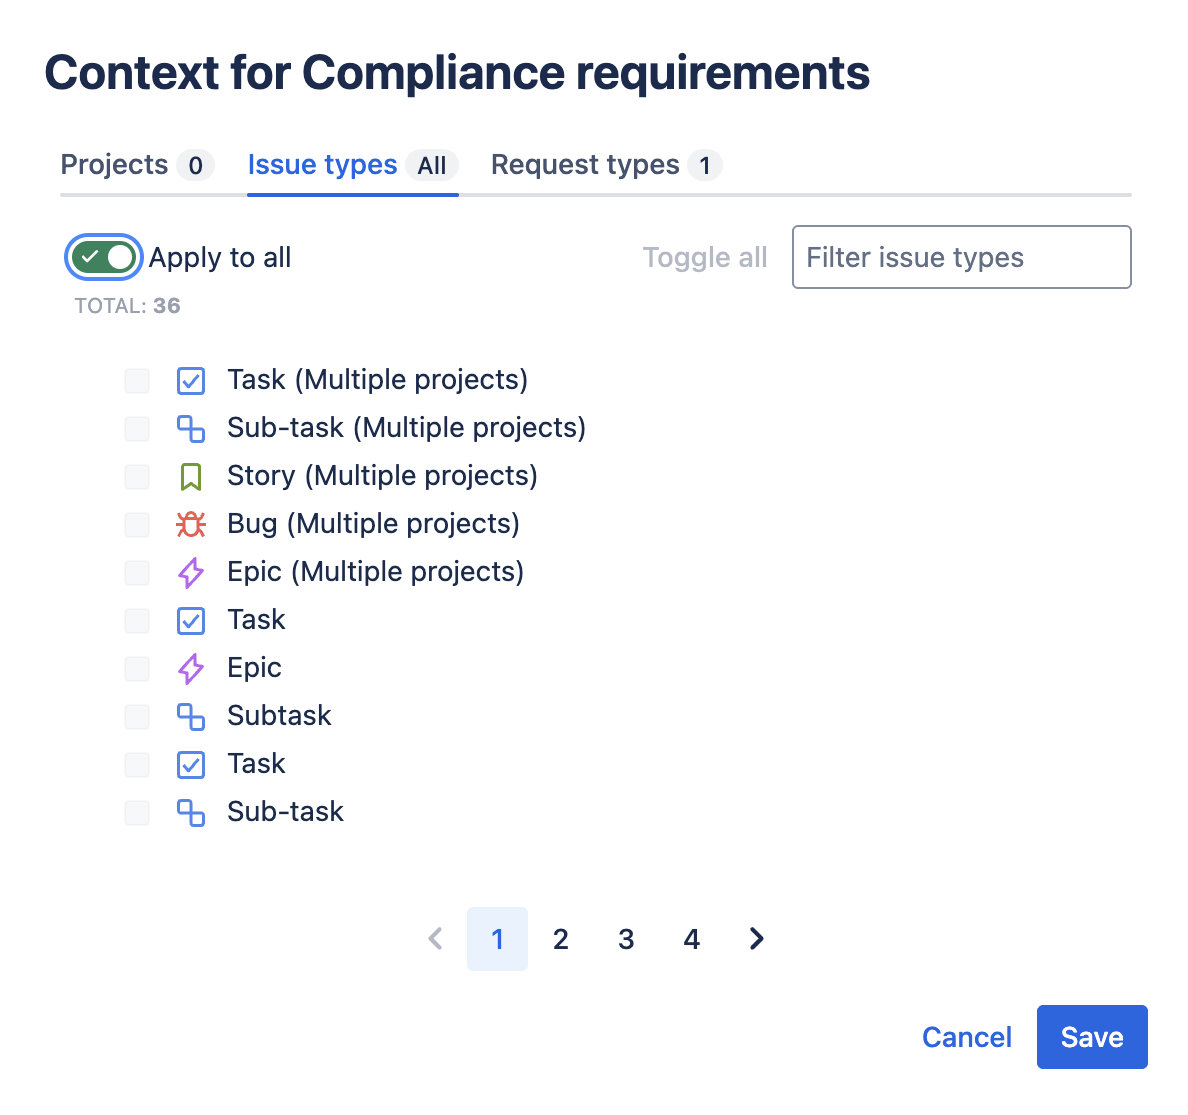Click the Subtask type icon
The image size is (1188, 1115).
191,716
